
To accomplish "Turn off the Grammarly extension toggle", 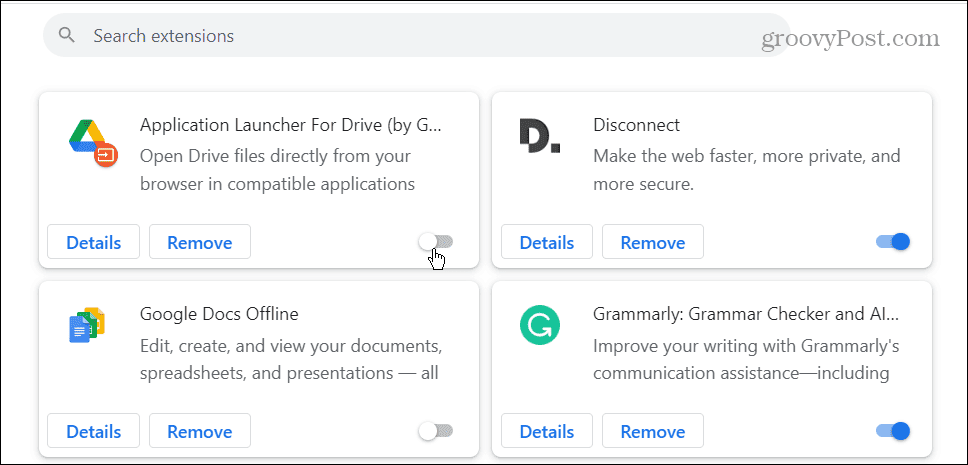I will coord(893,431).
